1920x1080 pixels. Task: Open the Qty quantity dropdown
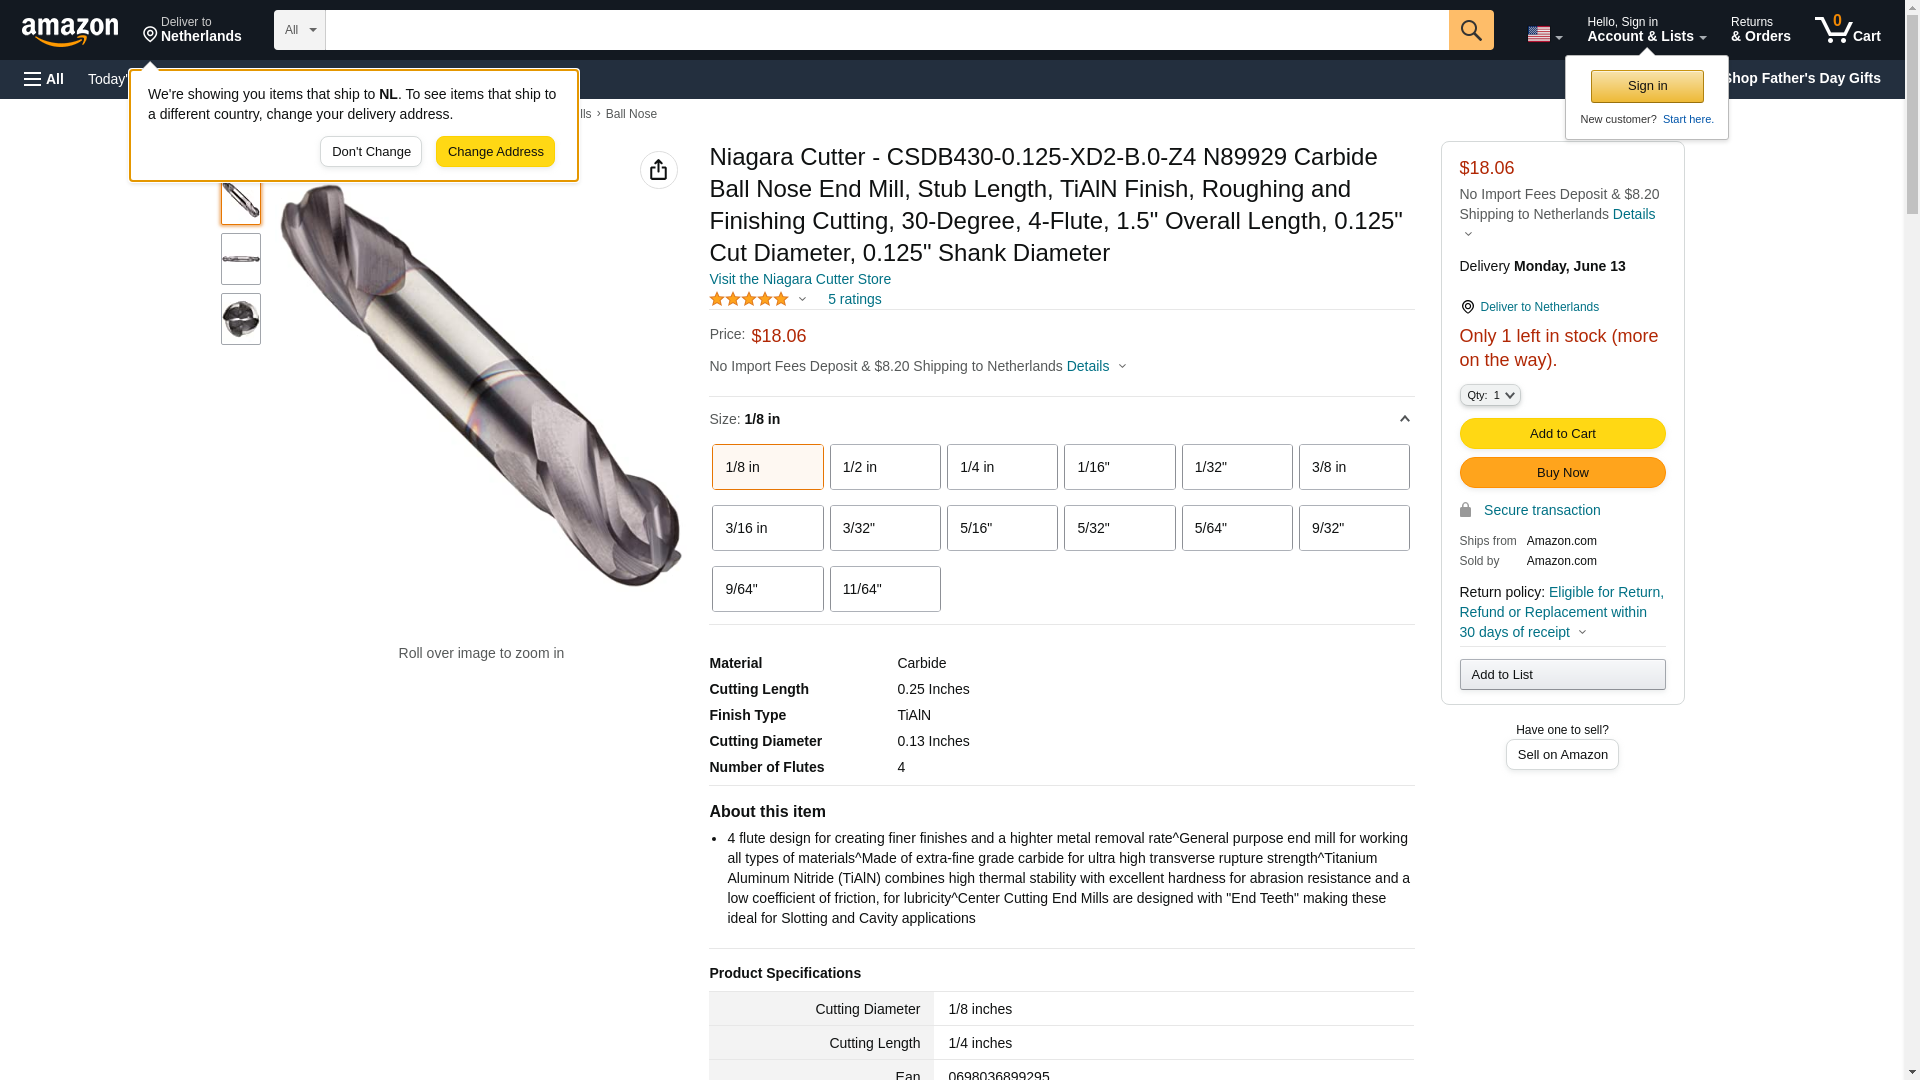(x=1489, y=395)
